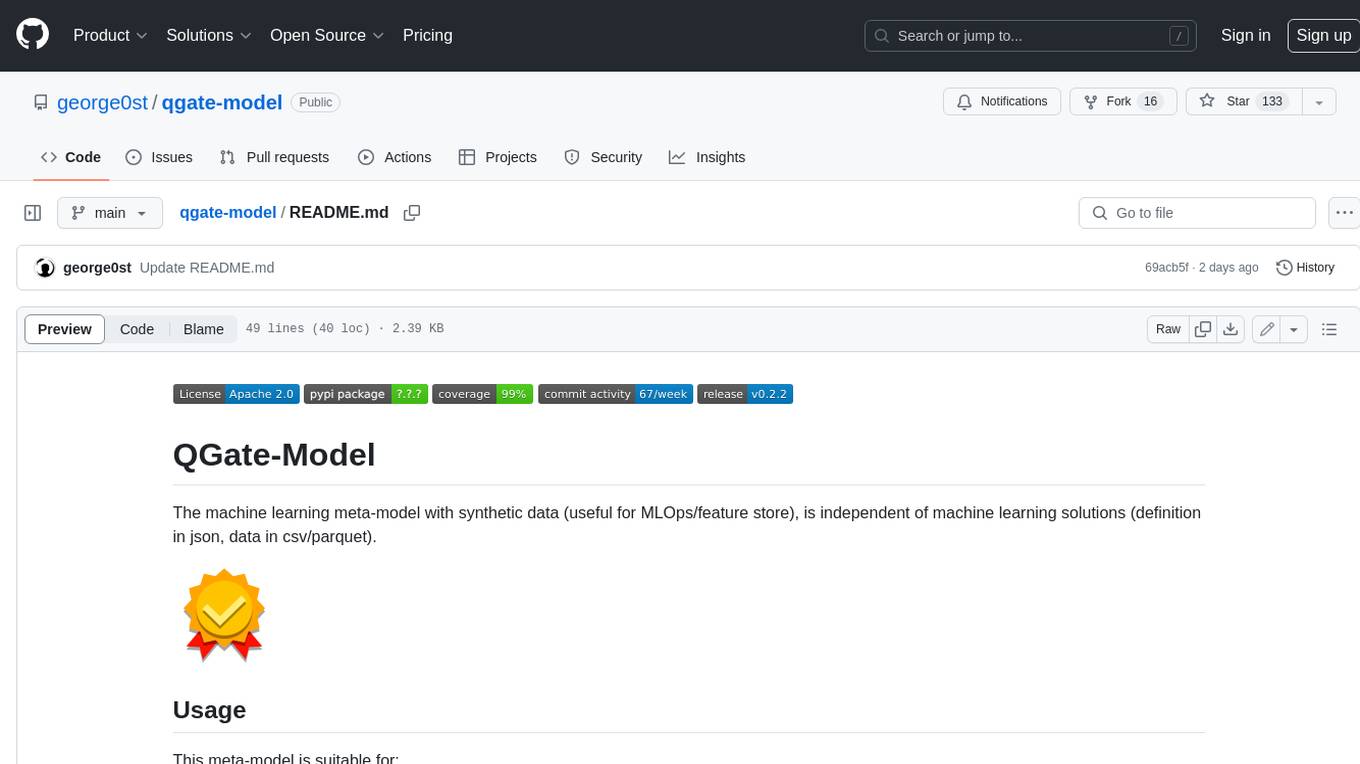Click the Usage heading
The image size is (1360, 764).
(209, 710)
